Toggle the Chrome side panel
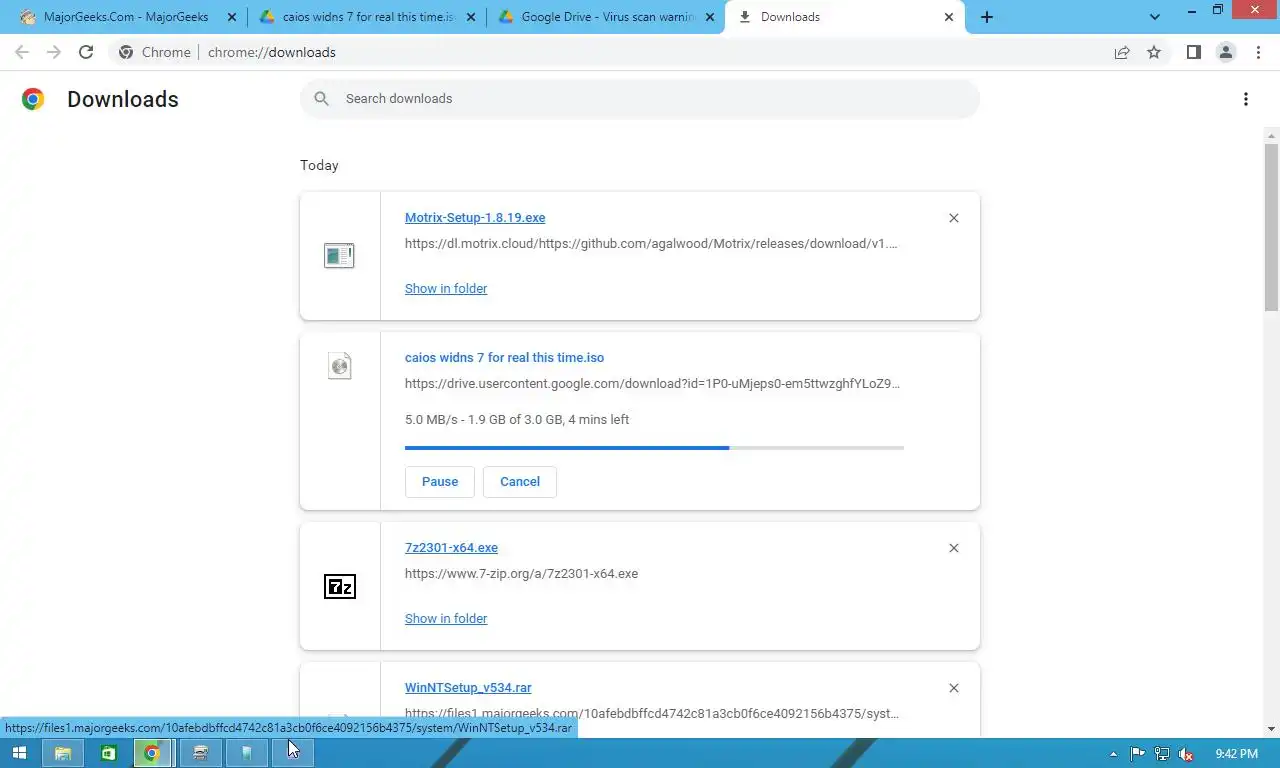The image size is (1280, 768). tap(1193, 52)
